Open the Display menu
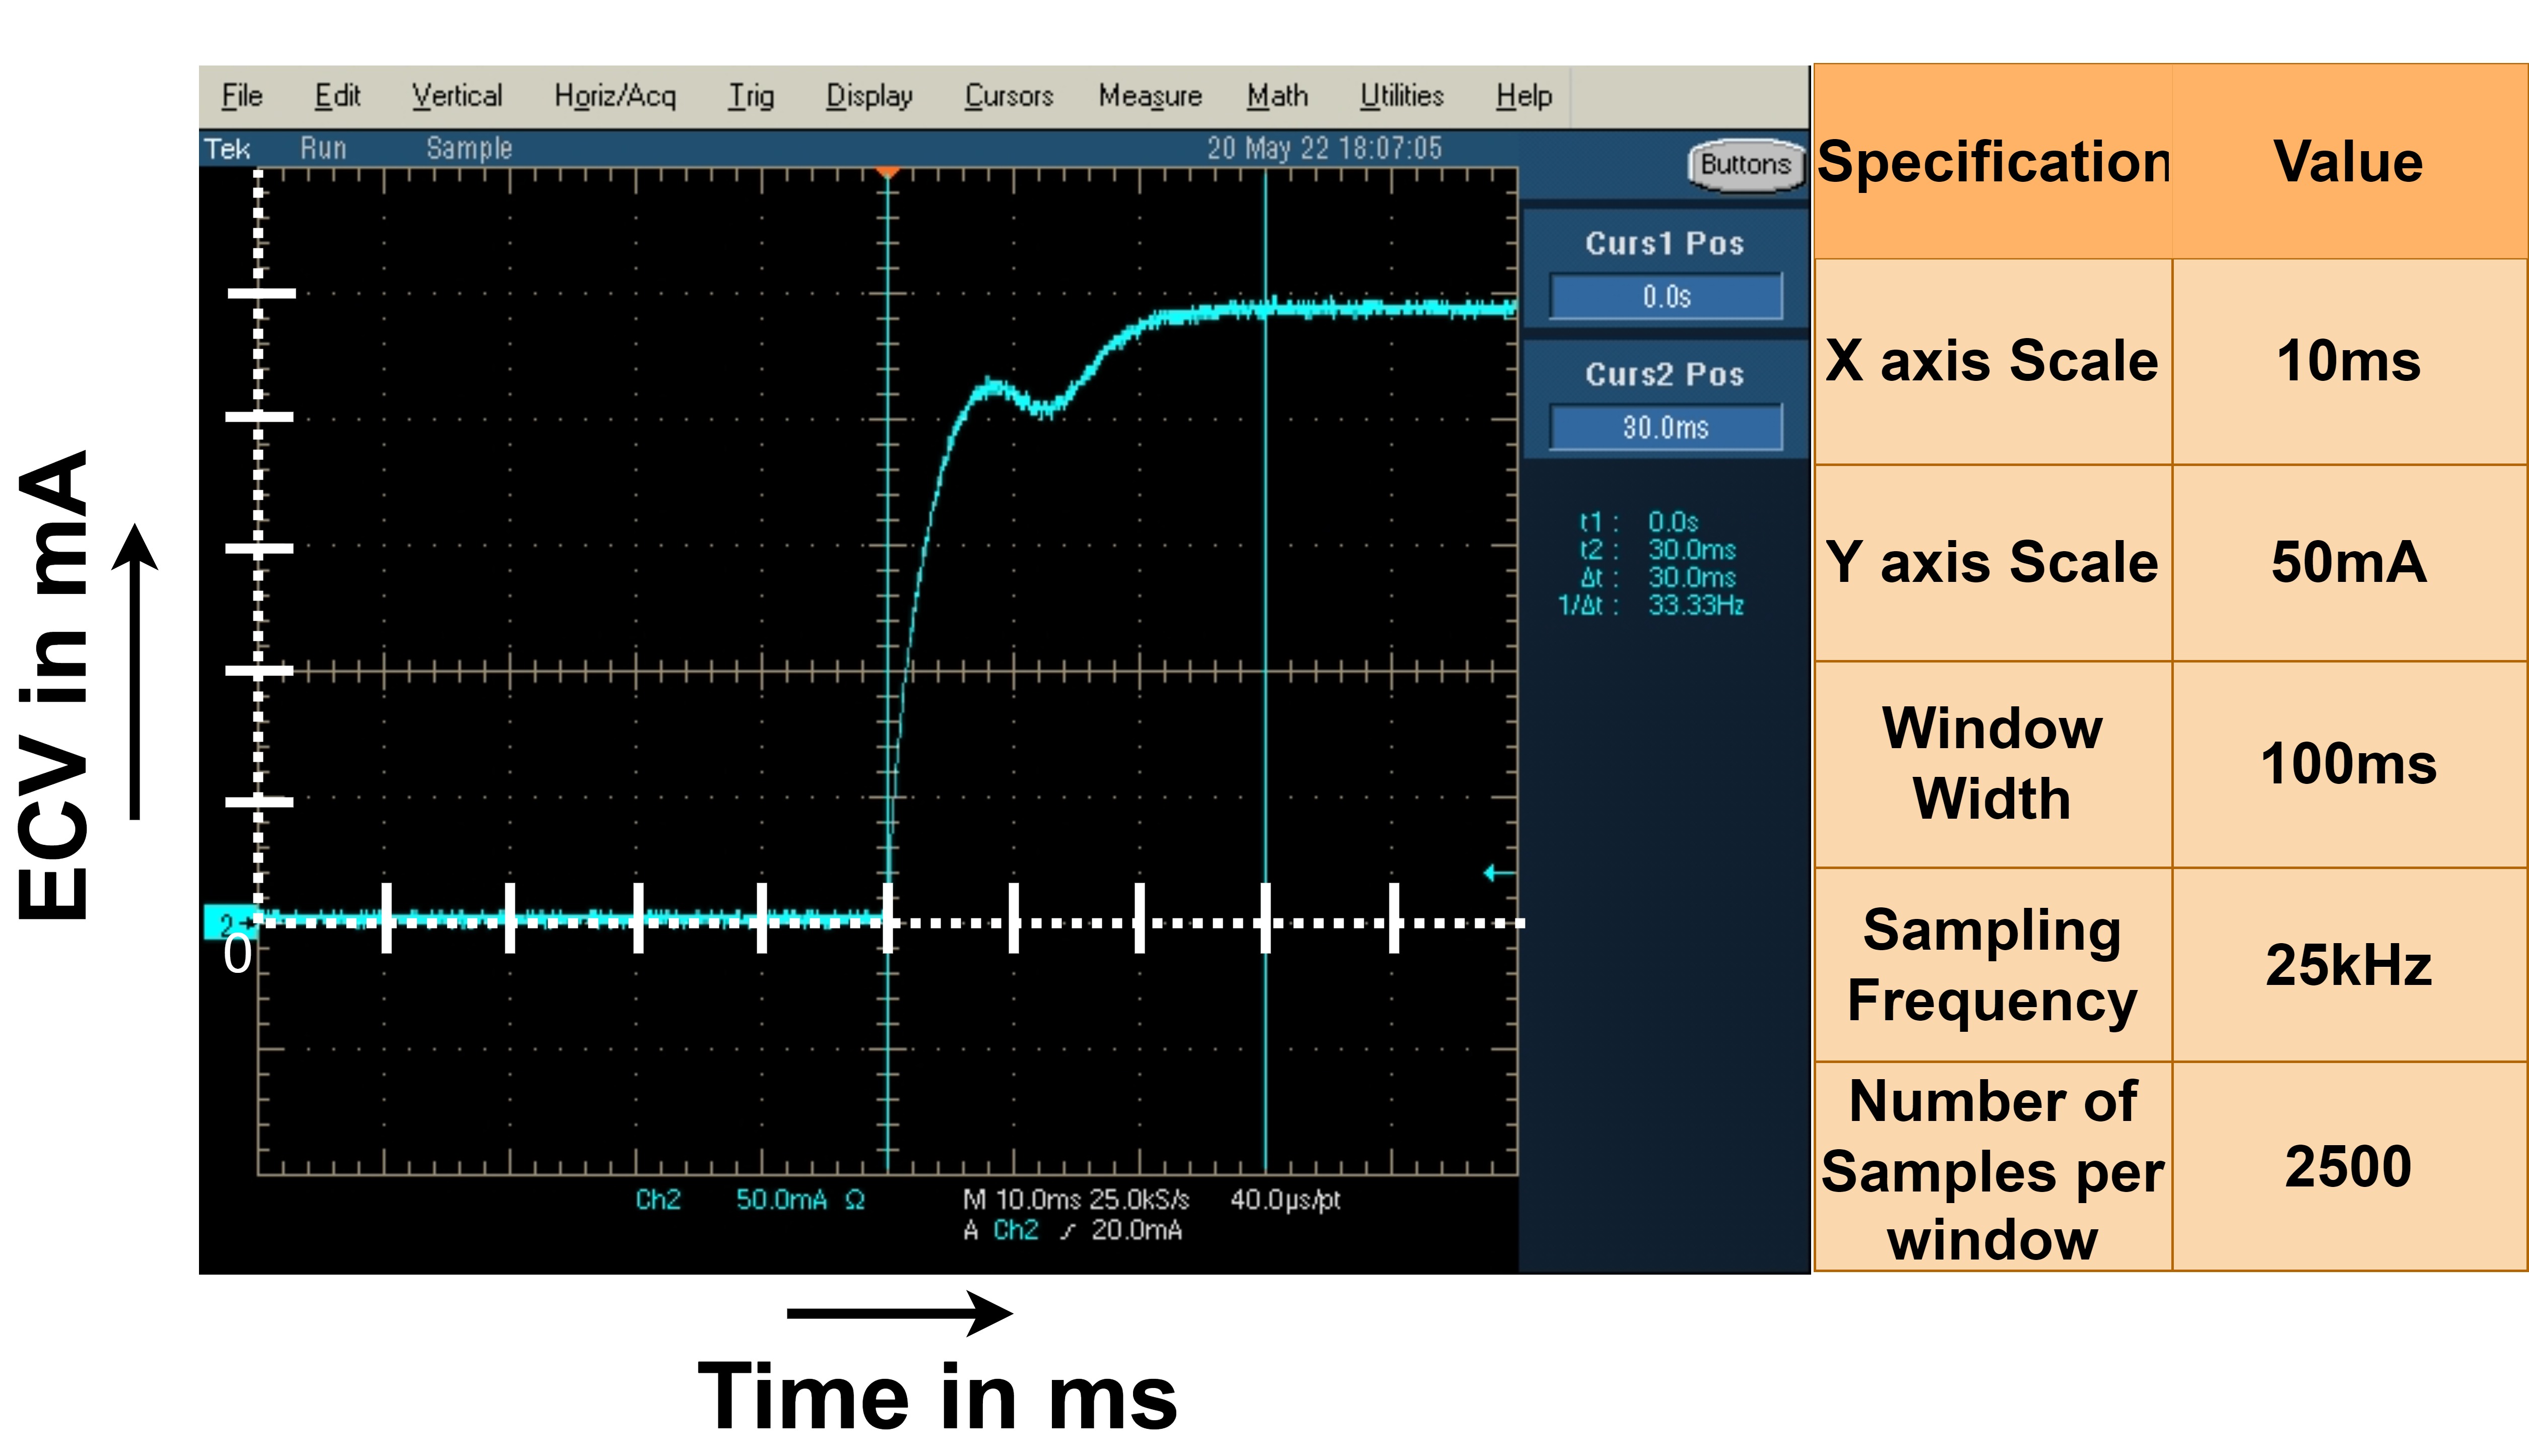Screen dimensions: 2529x1456 (x=869, y=96)
